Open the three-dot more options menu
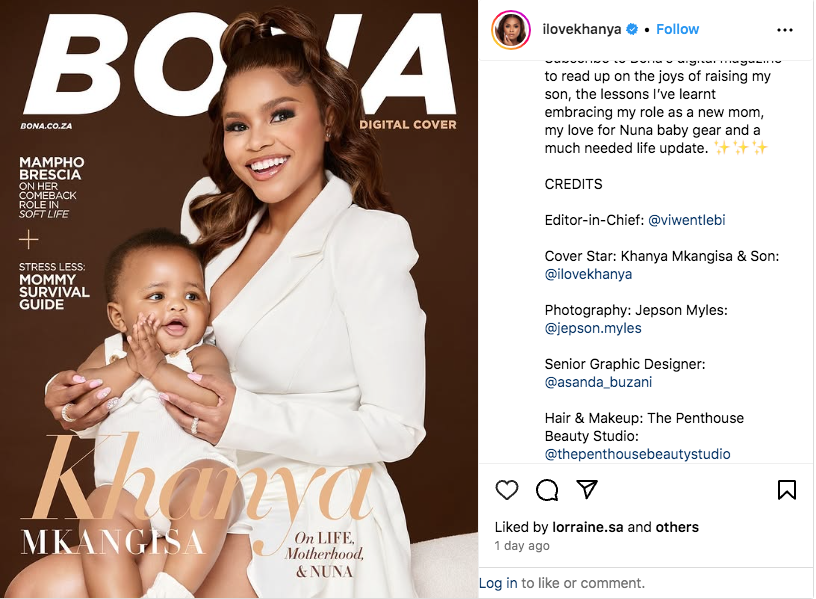The height and width of the screenshot is (599, 816). tap(785, 30)
